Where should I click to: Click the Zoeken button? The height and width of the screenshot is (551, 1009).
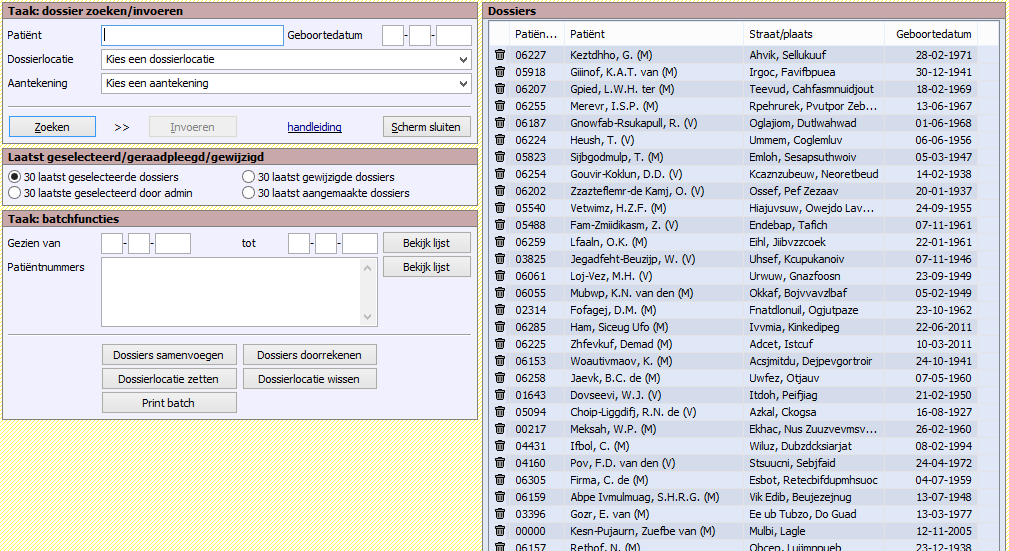tap(52, 127)
